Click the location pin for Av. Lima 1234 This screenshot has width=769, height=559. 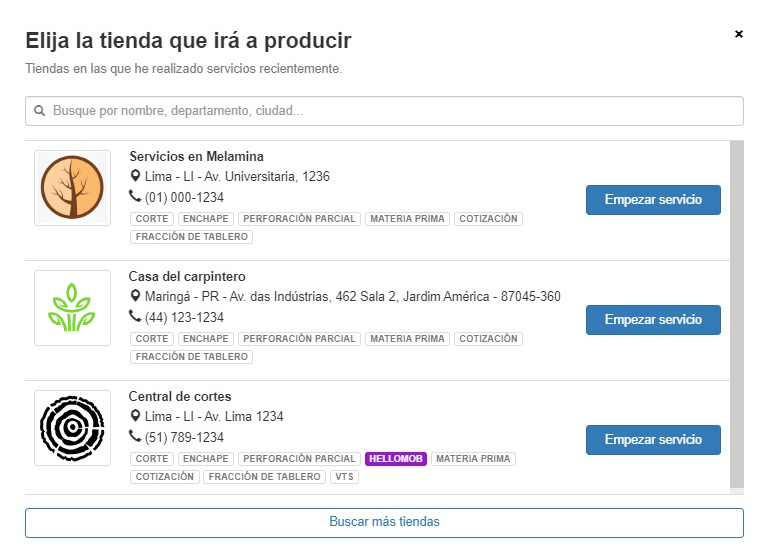point(135,417)
